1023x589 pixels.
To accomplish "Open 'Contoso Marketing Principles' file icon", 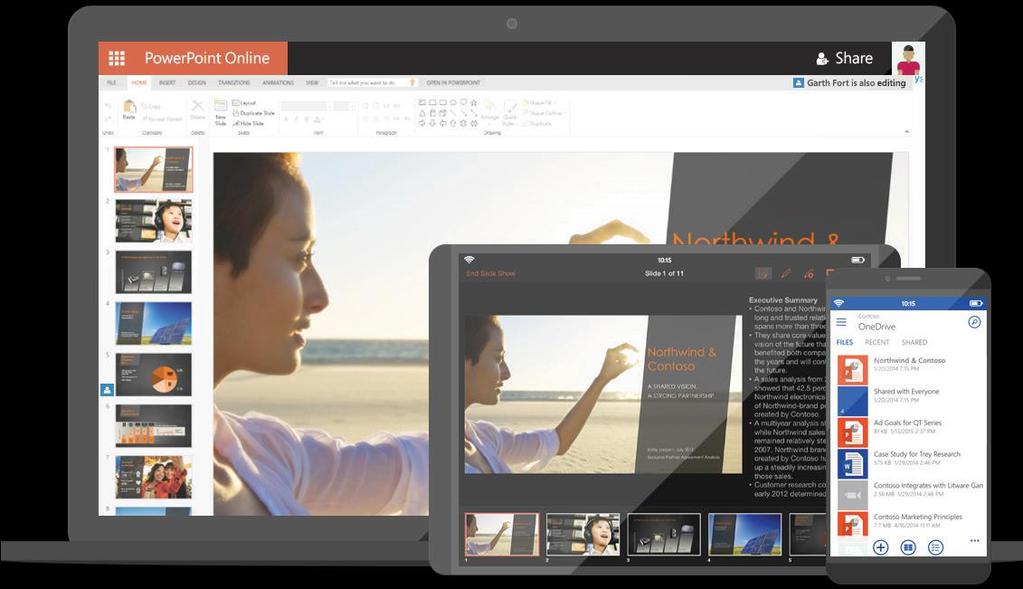I will (853, 525).
